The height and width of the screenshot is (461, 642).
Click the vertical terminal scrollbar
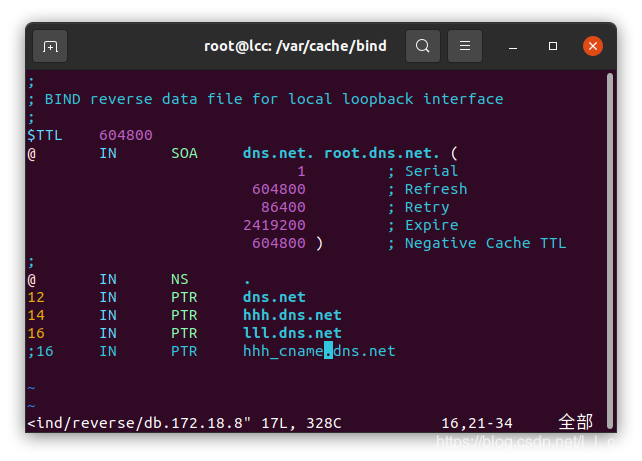(x=610, y=251)
